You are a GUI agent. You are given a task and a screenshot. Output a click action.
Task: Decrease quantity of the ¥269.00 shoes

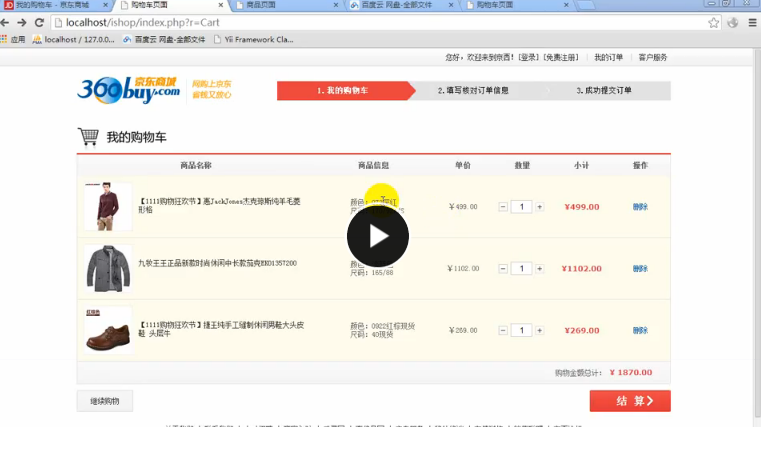point(503,330)
